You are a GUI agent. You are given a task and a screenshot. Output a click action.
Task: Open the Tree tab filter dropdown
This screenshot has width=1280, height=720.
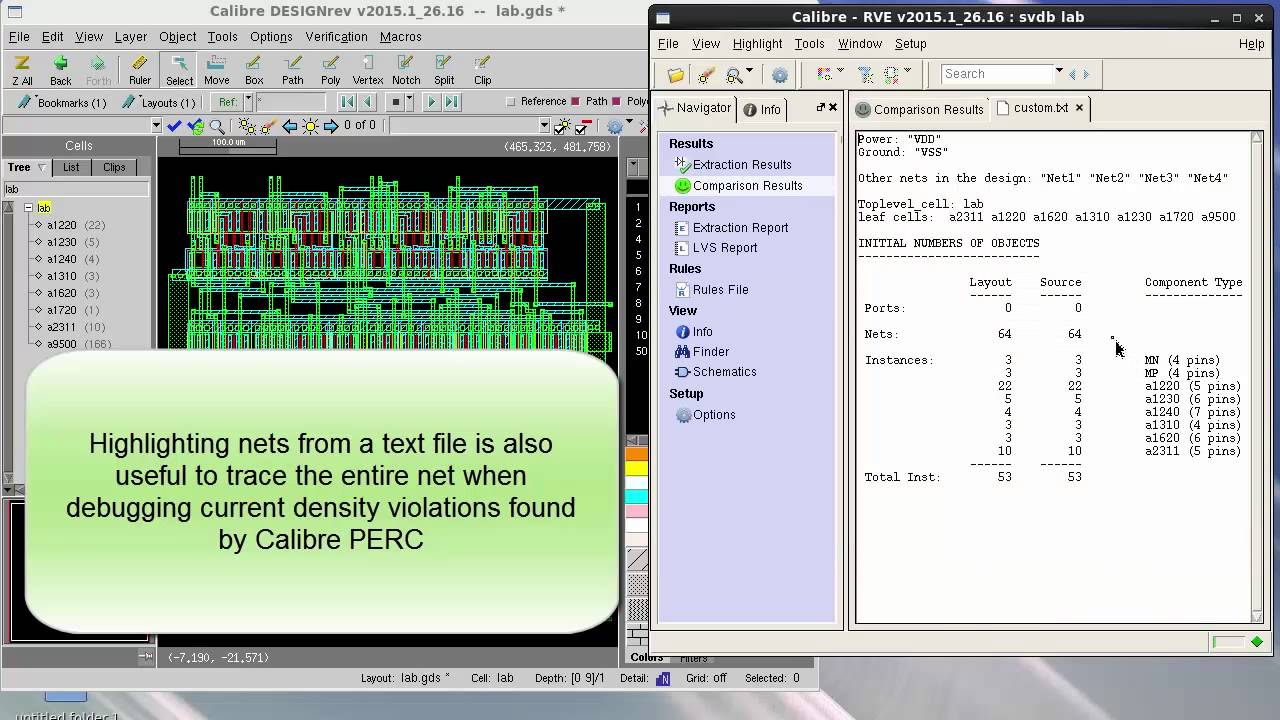click(x=41, y=168)
